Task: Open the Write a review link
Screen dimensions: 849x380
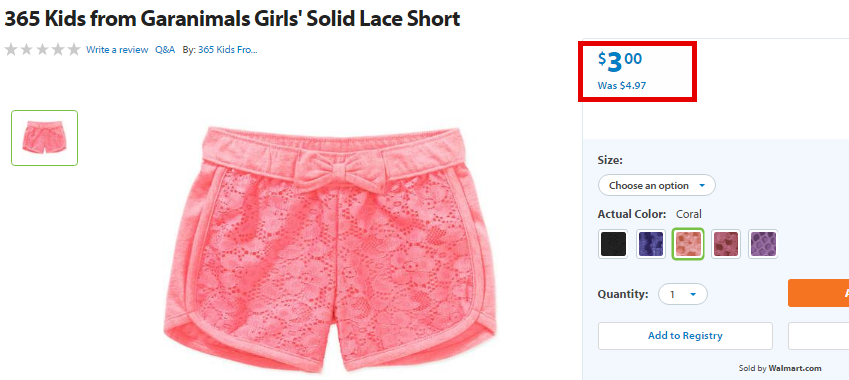Action: [117, 50]
